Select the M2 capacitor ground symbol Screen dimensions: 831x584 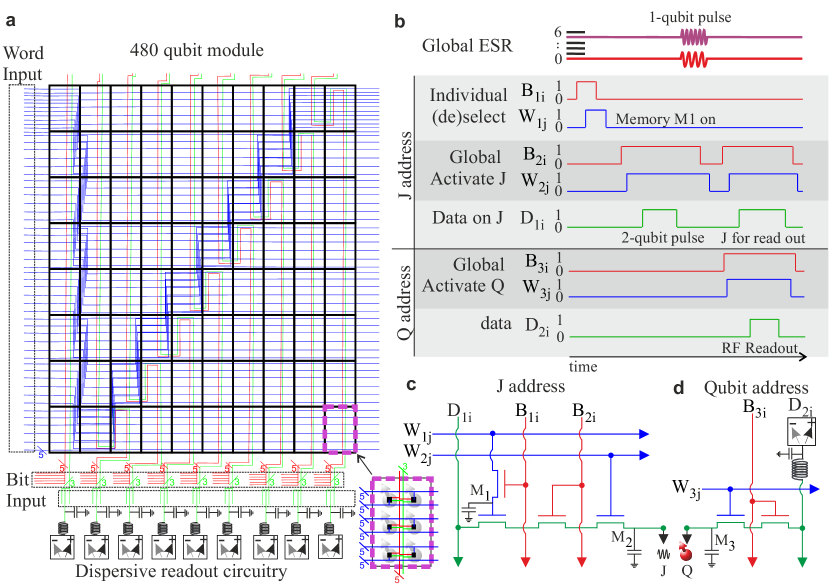(634, 556)
